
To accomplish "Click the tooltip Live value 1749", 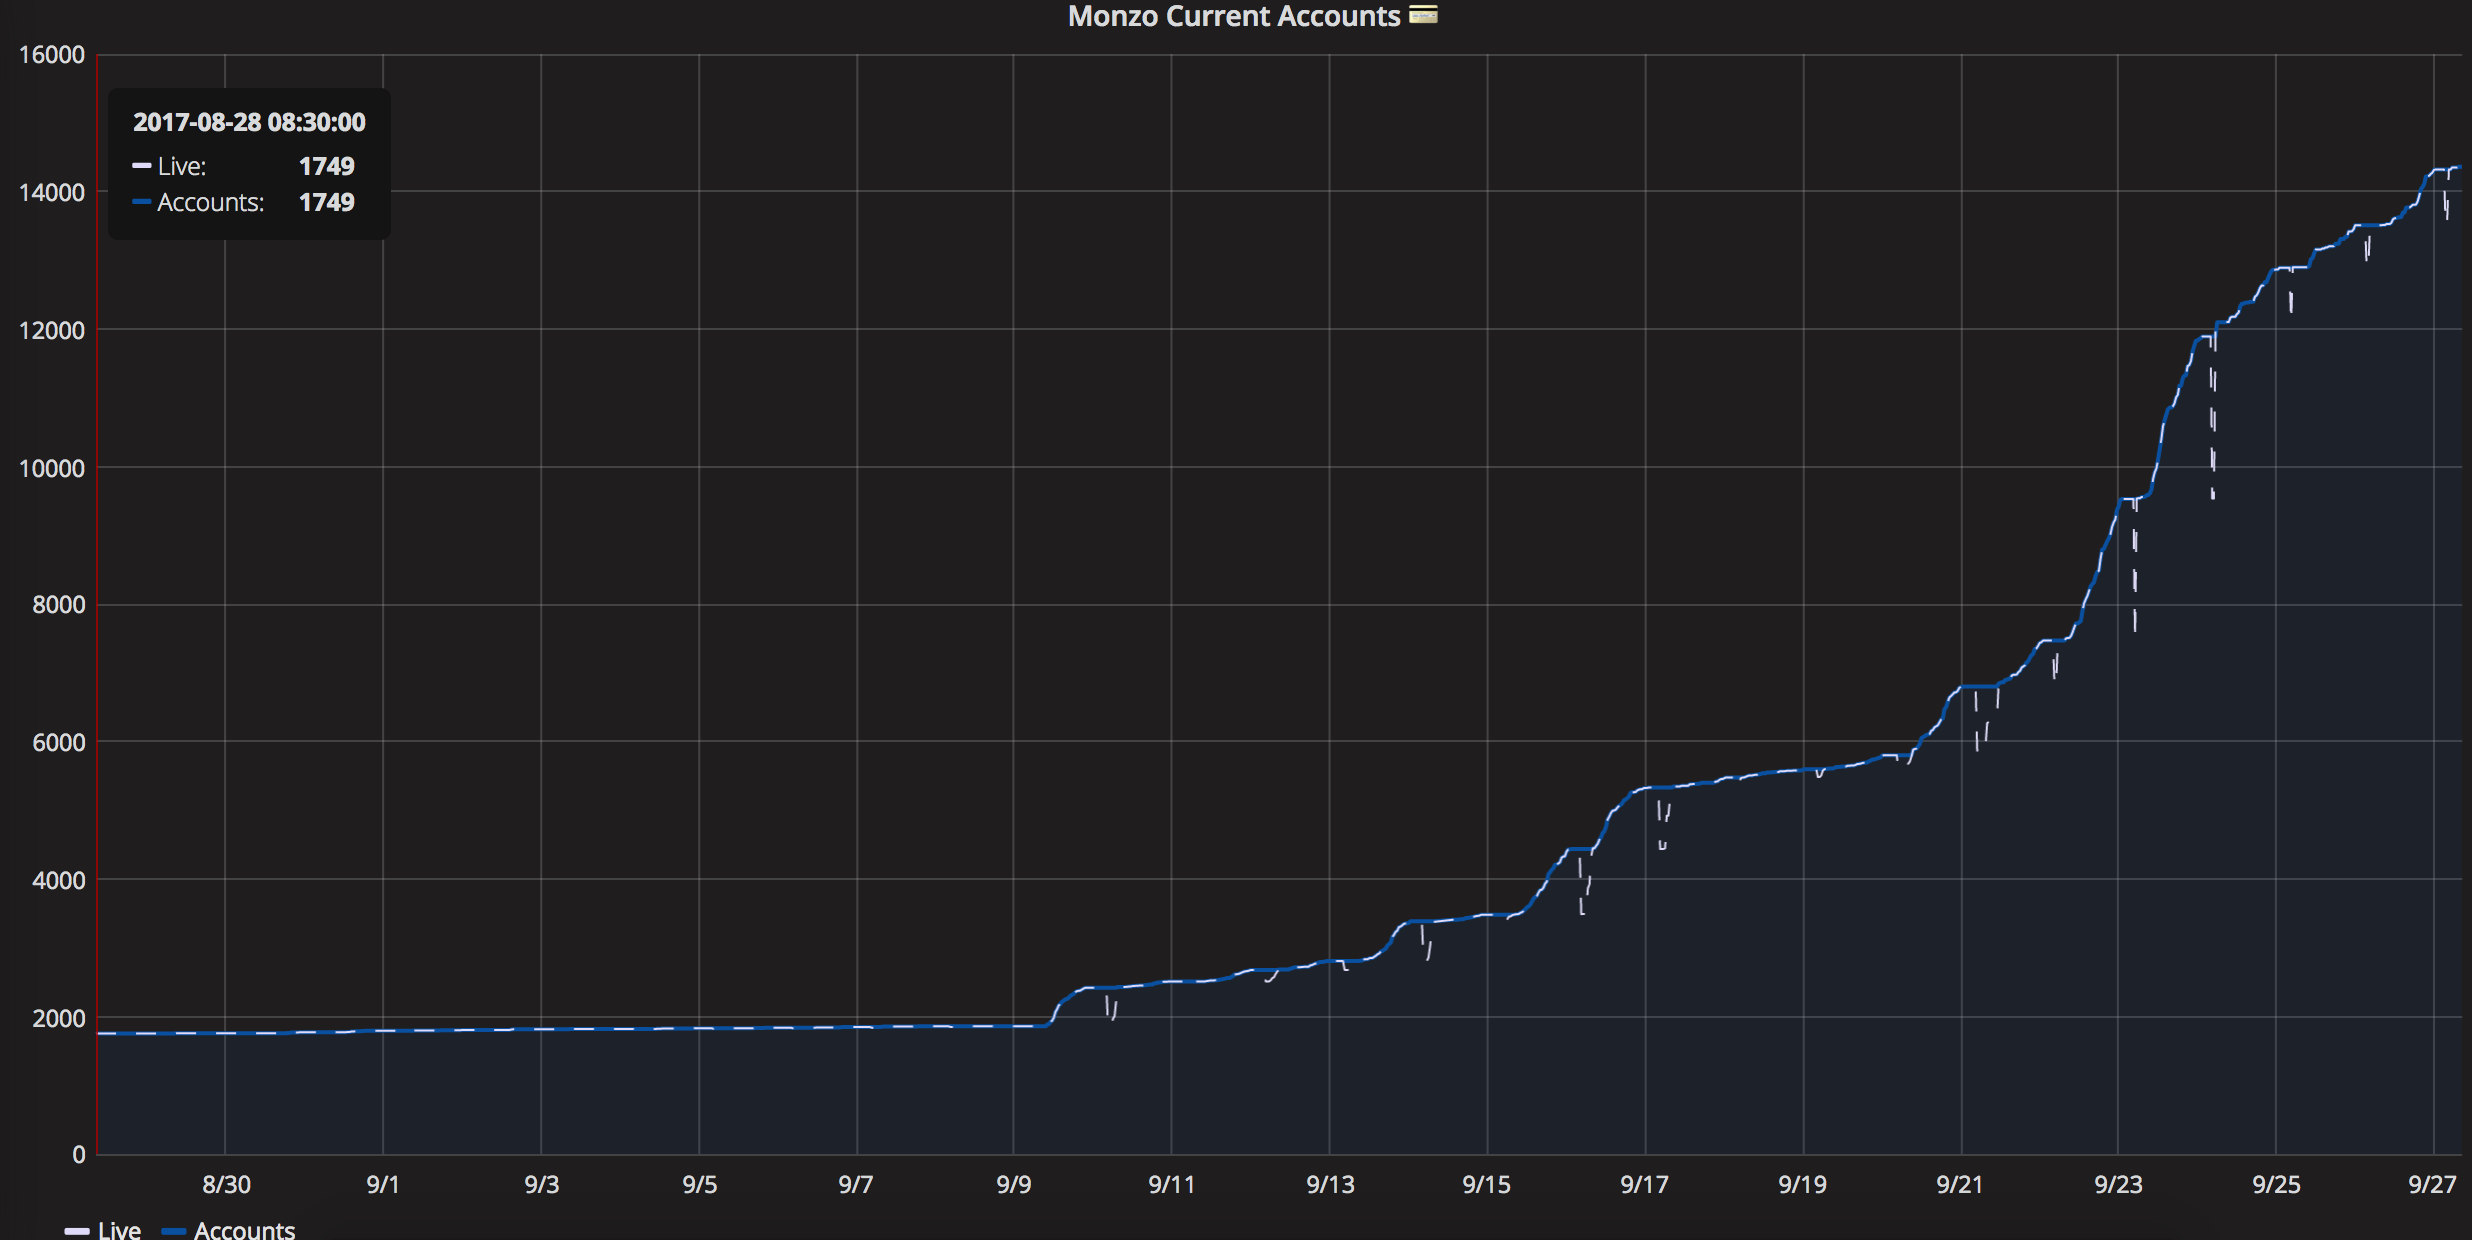I will point(327,166).
